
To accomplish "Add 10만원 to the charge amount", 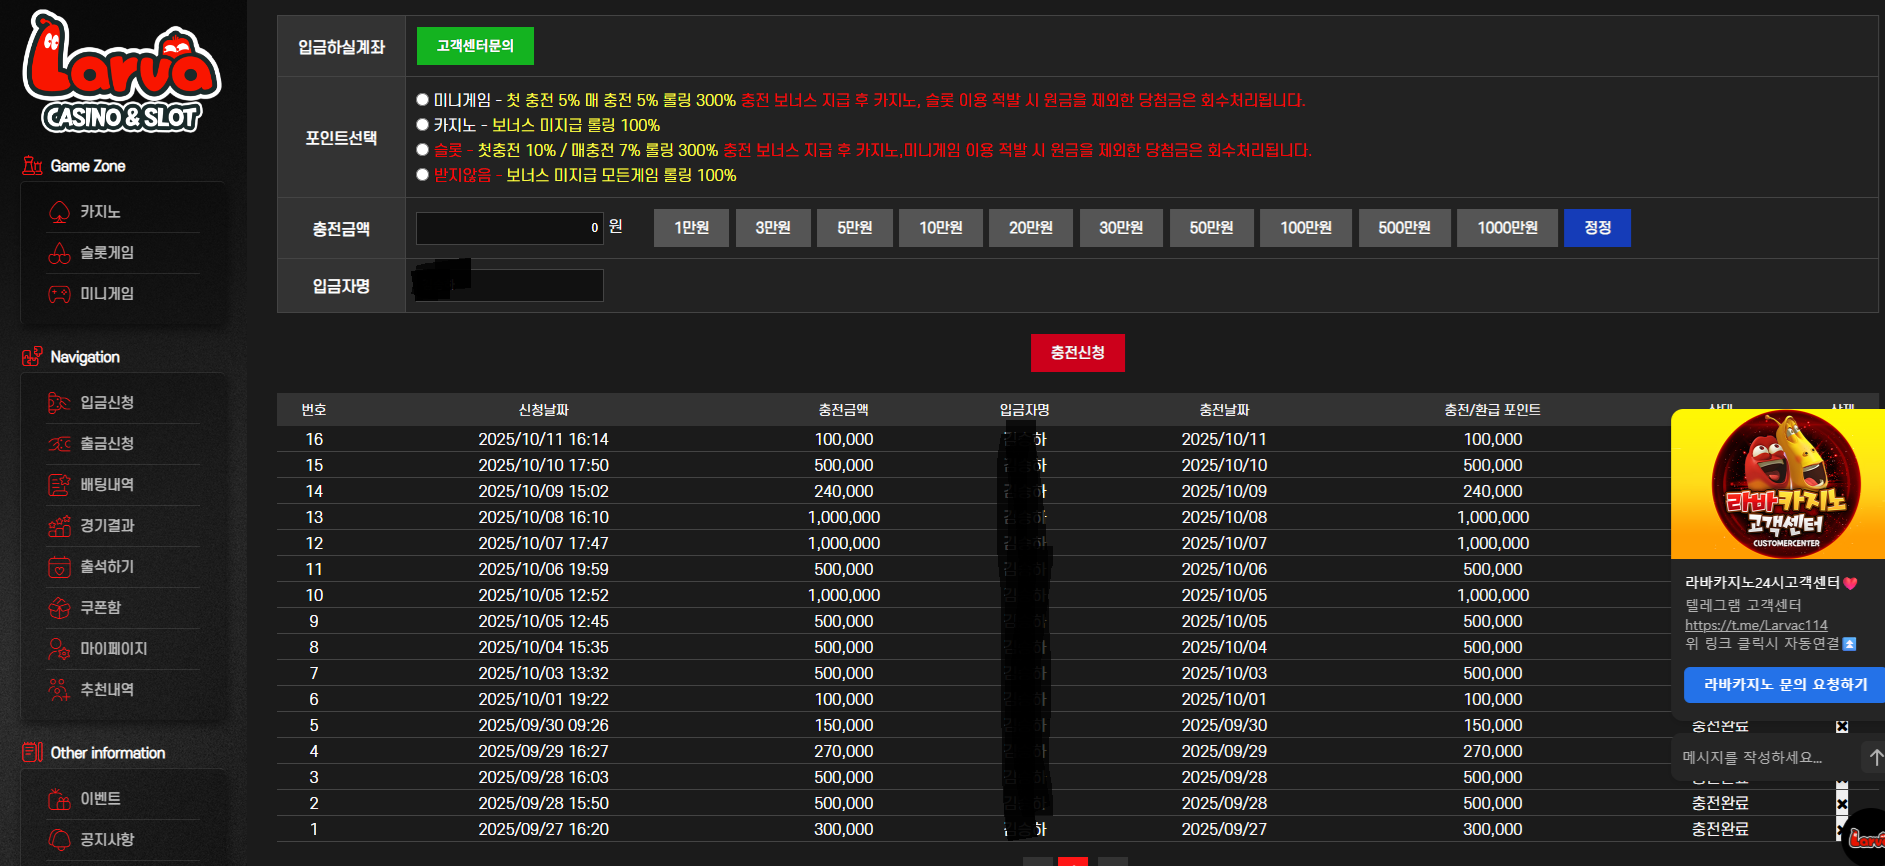I will pyautogui.click(x=941, y=228).
